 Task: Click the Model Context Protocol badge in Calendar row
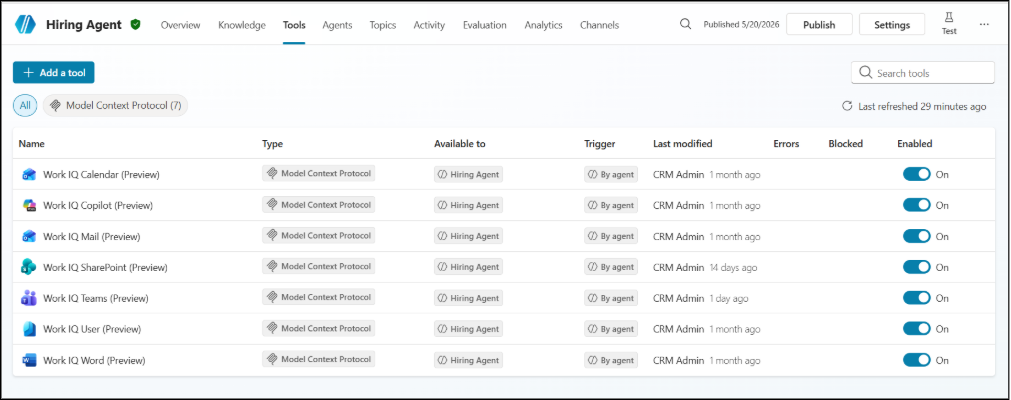tap(319, 174)
